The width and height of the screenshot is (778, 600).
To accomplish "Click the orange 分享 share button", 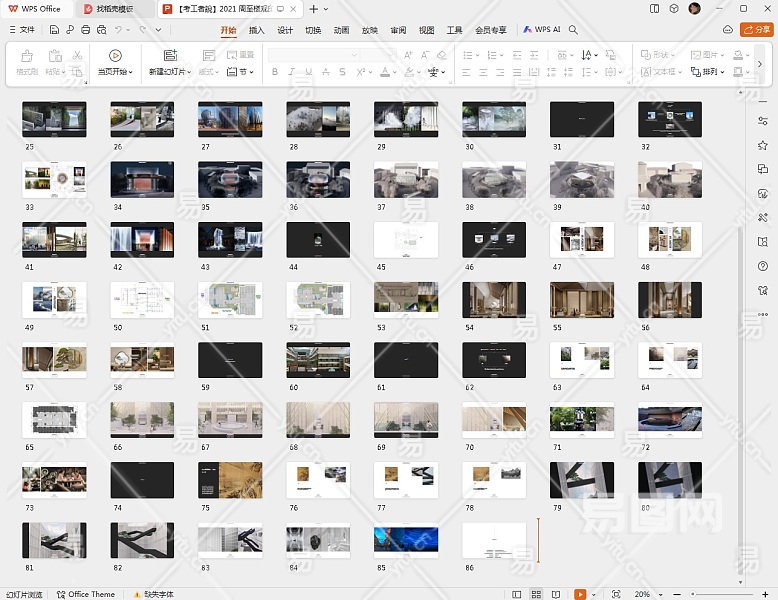I will coord(756,30).
